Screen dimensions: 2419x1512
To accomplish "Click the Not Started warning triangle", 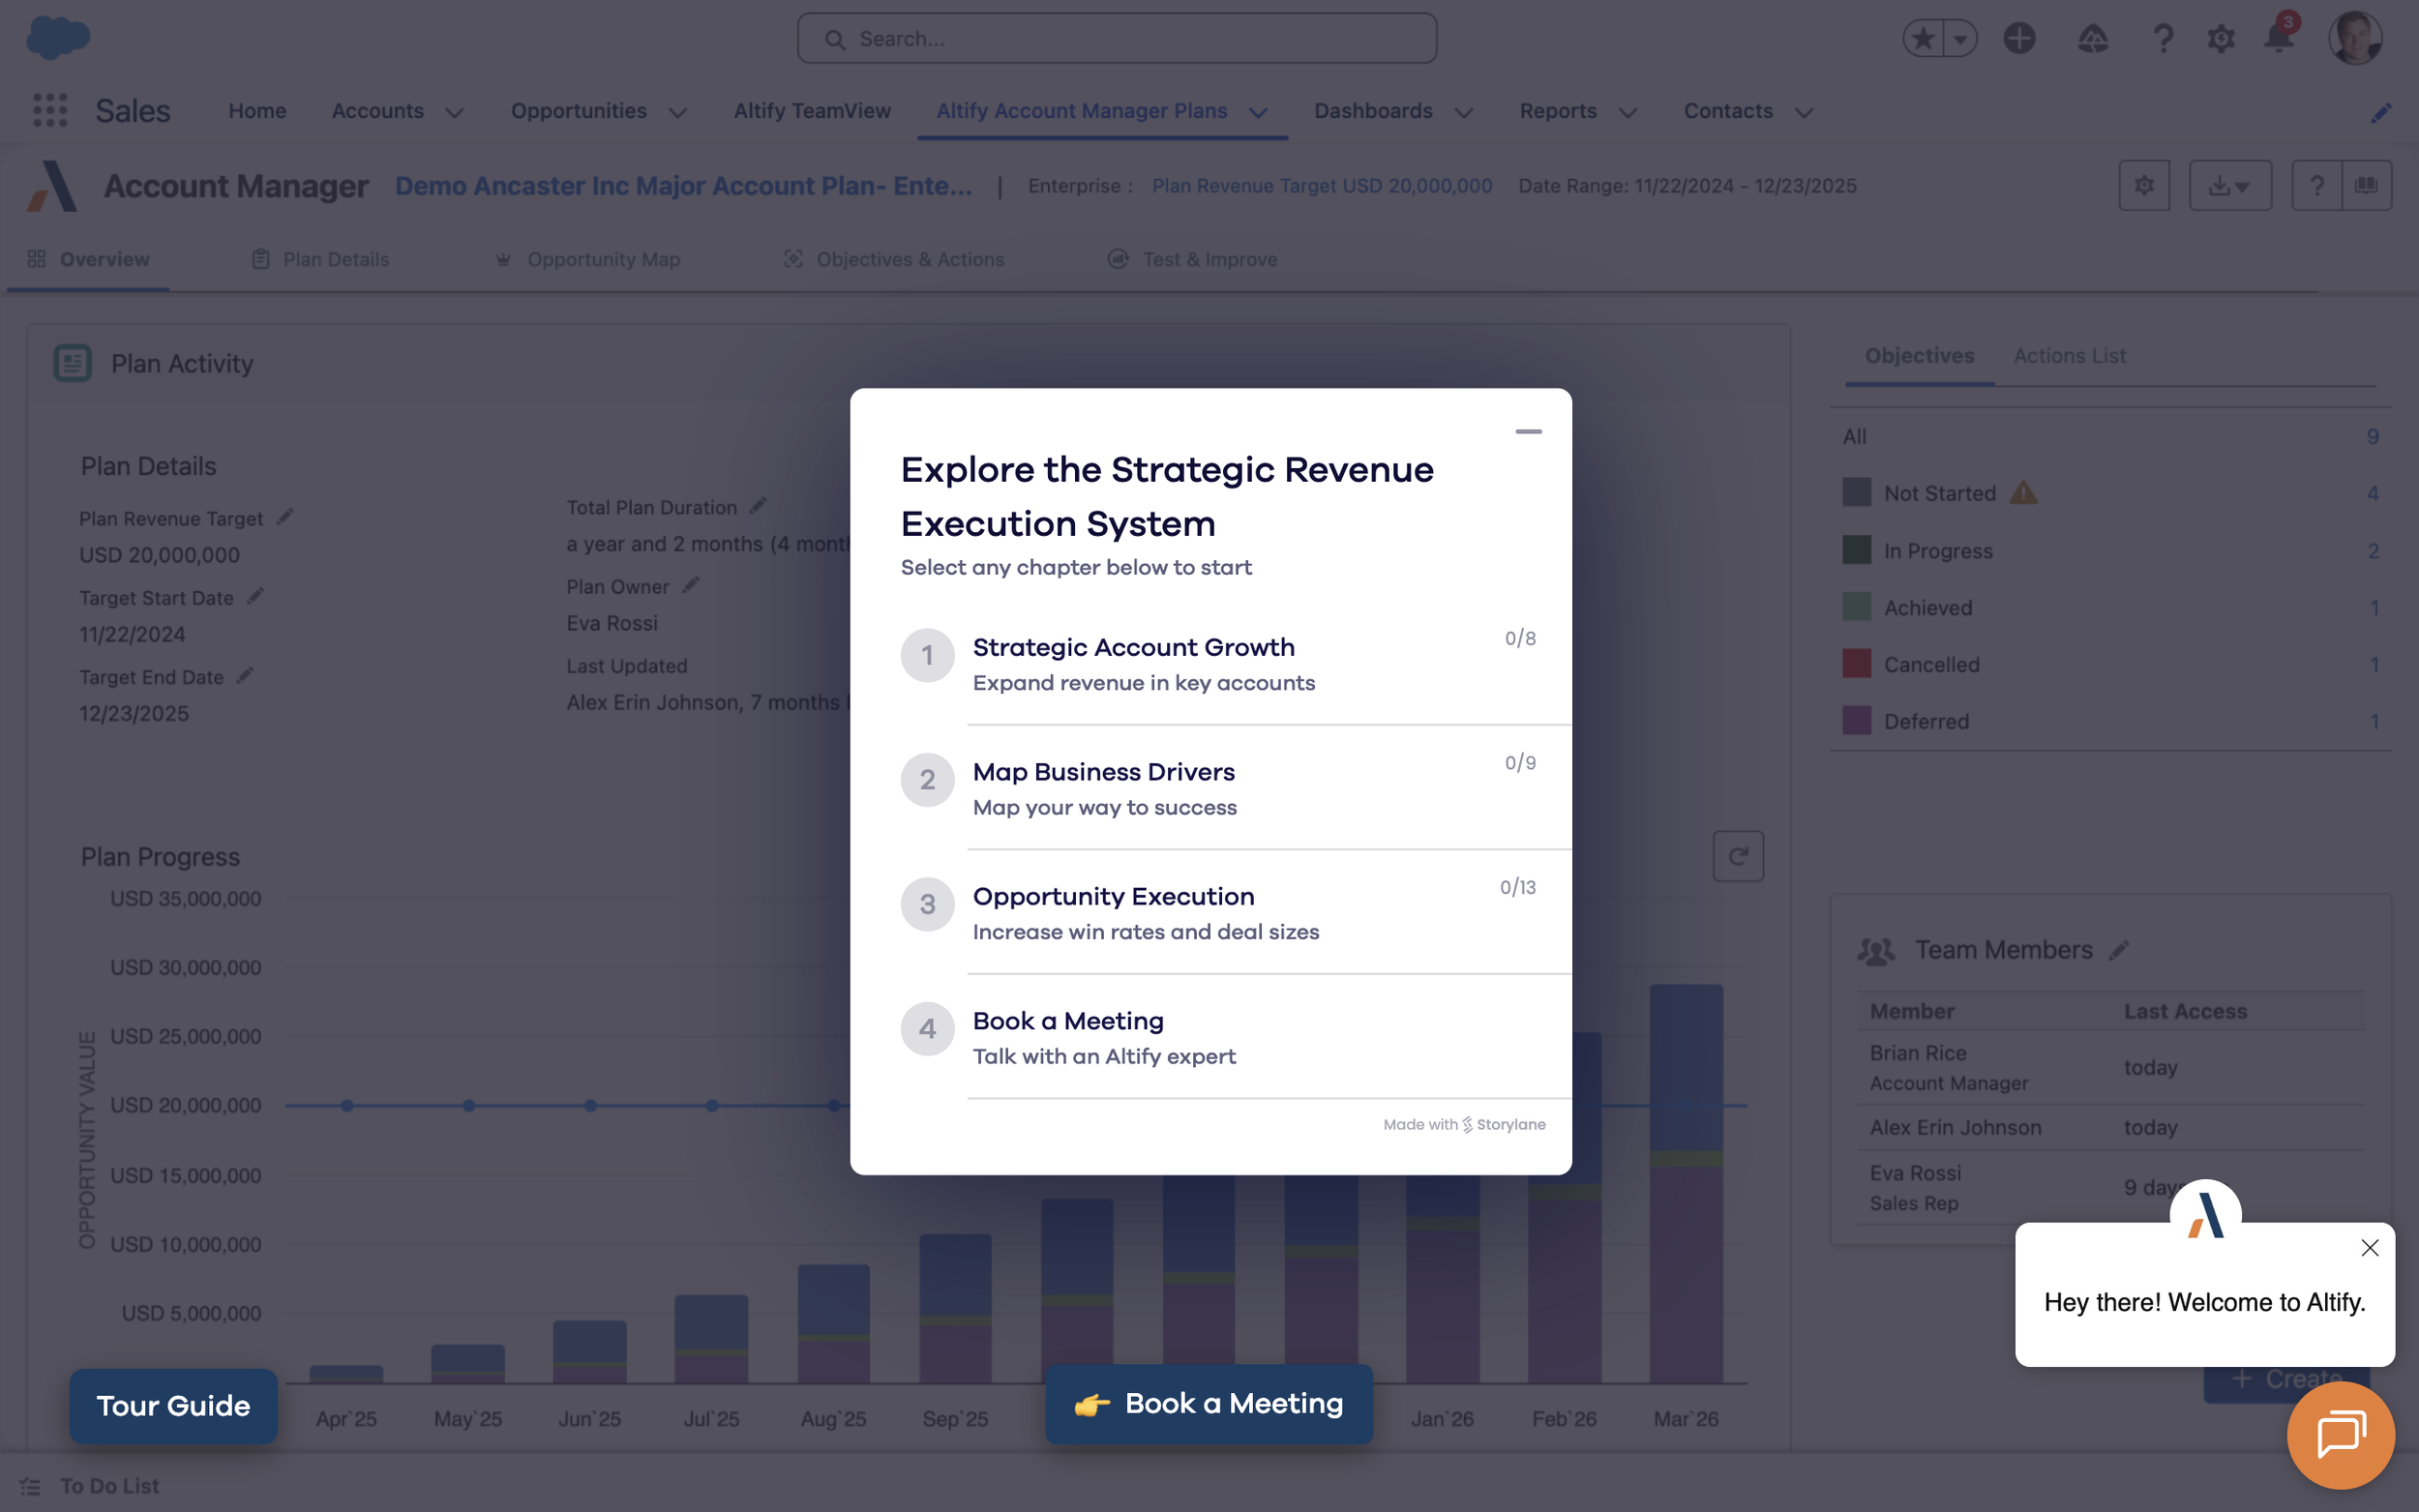I will click(2023, 492).
